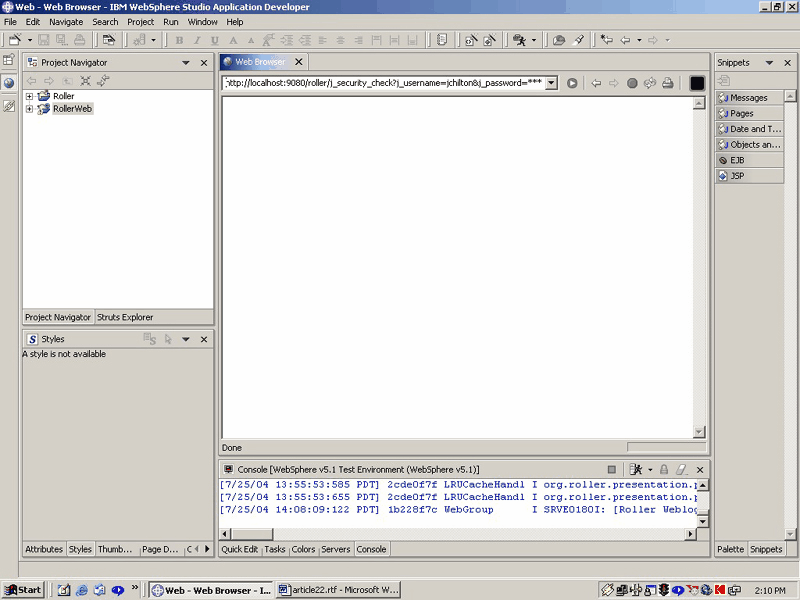Screen dimensions: 800x600
Task: Open the Messages snippets drawer
Action: tap(749, 97)
